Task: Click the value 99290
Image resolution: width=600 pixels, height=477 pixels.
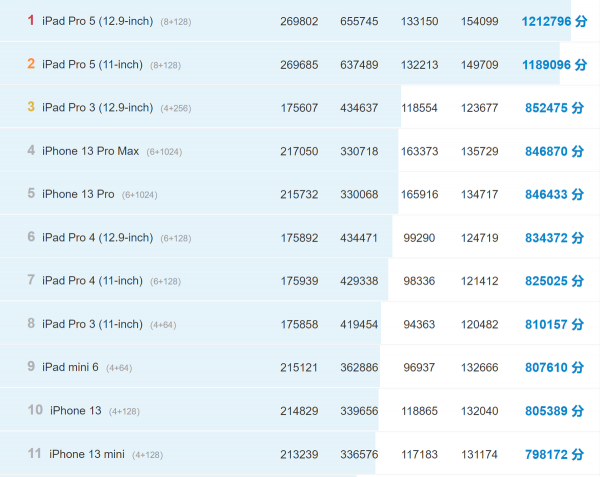Action: (x=419, y=238)
